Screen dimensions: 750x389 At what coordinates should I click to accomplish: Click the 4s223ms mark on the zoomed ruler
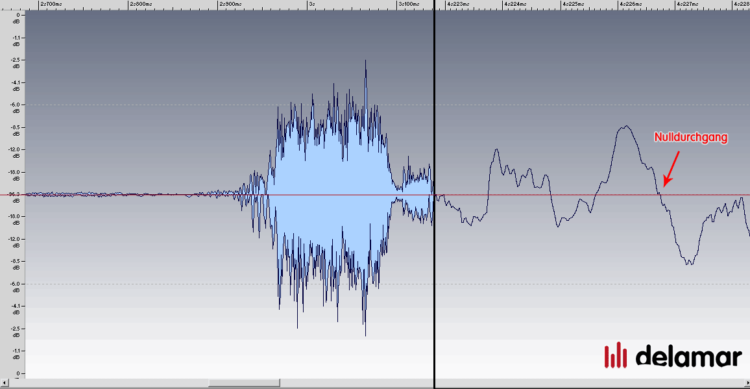[x=458, y=4]
